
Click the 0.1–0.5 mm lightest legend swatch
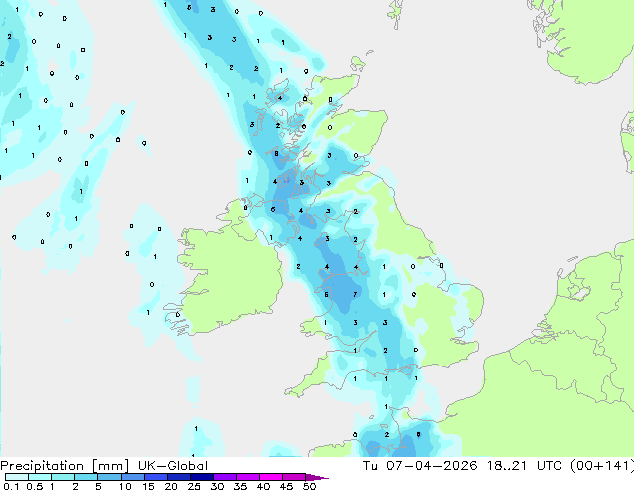[17, 477]
